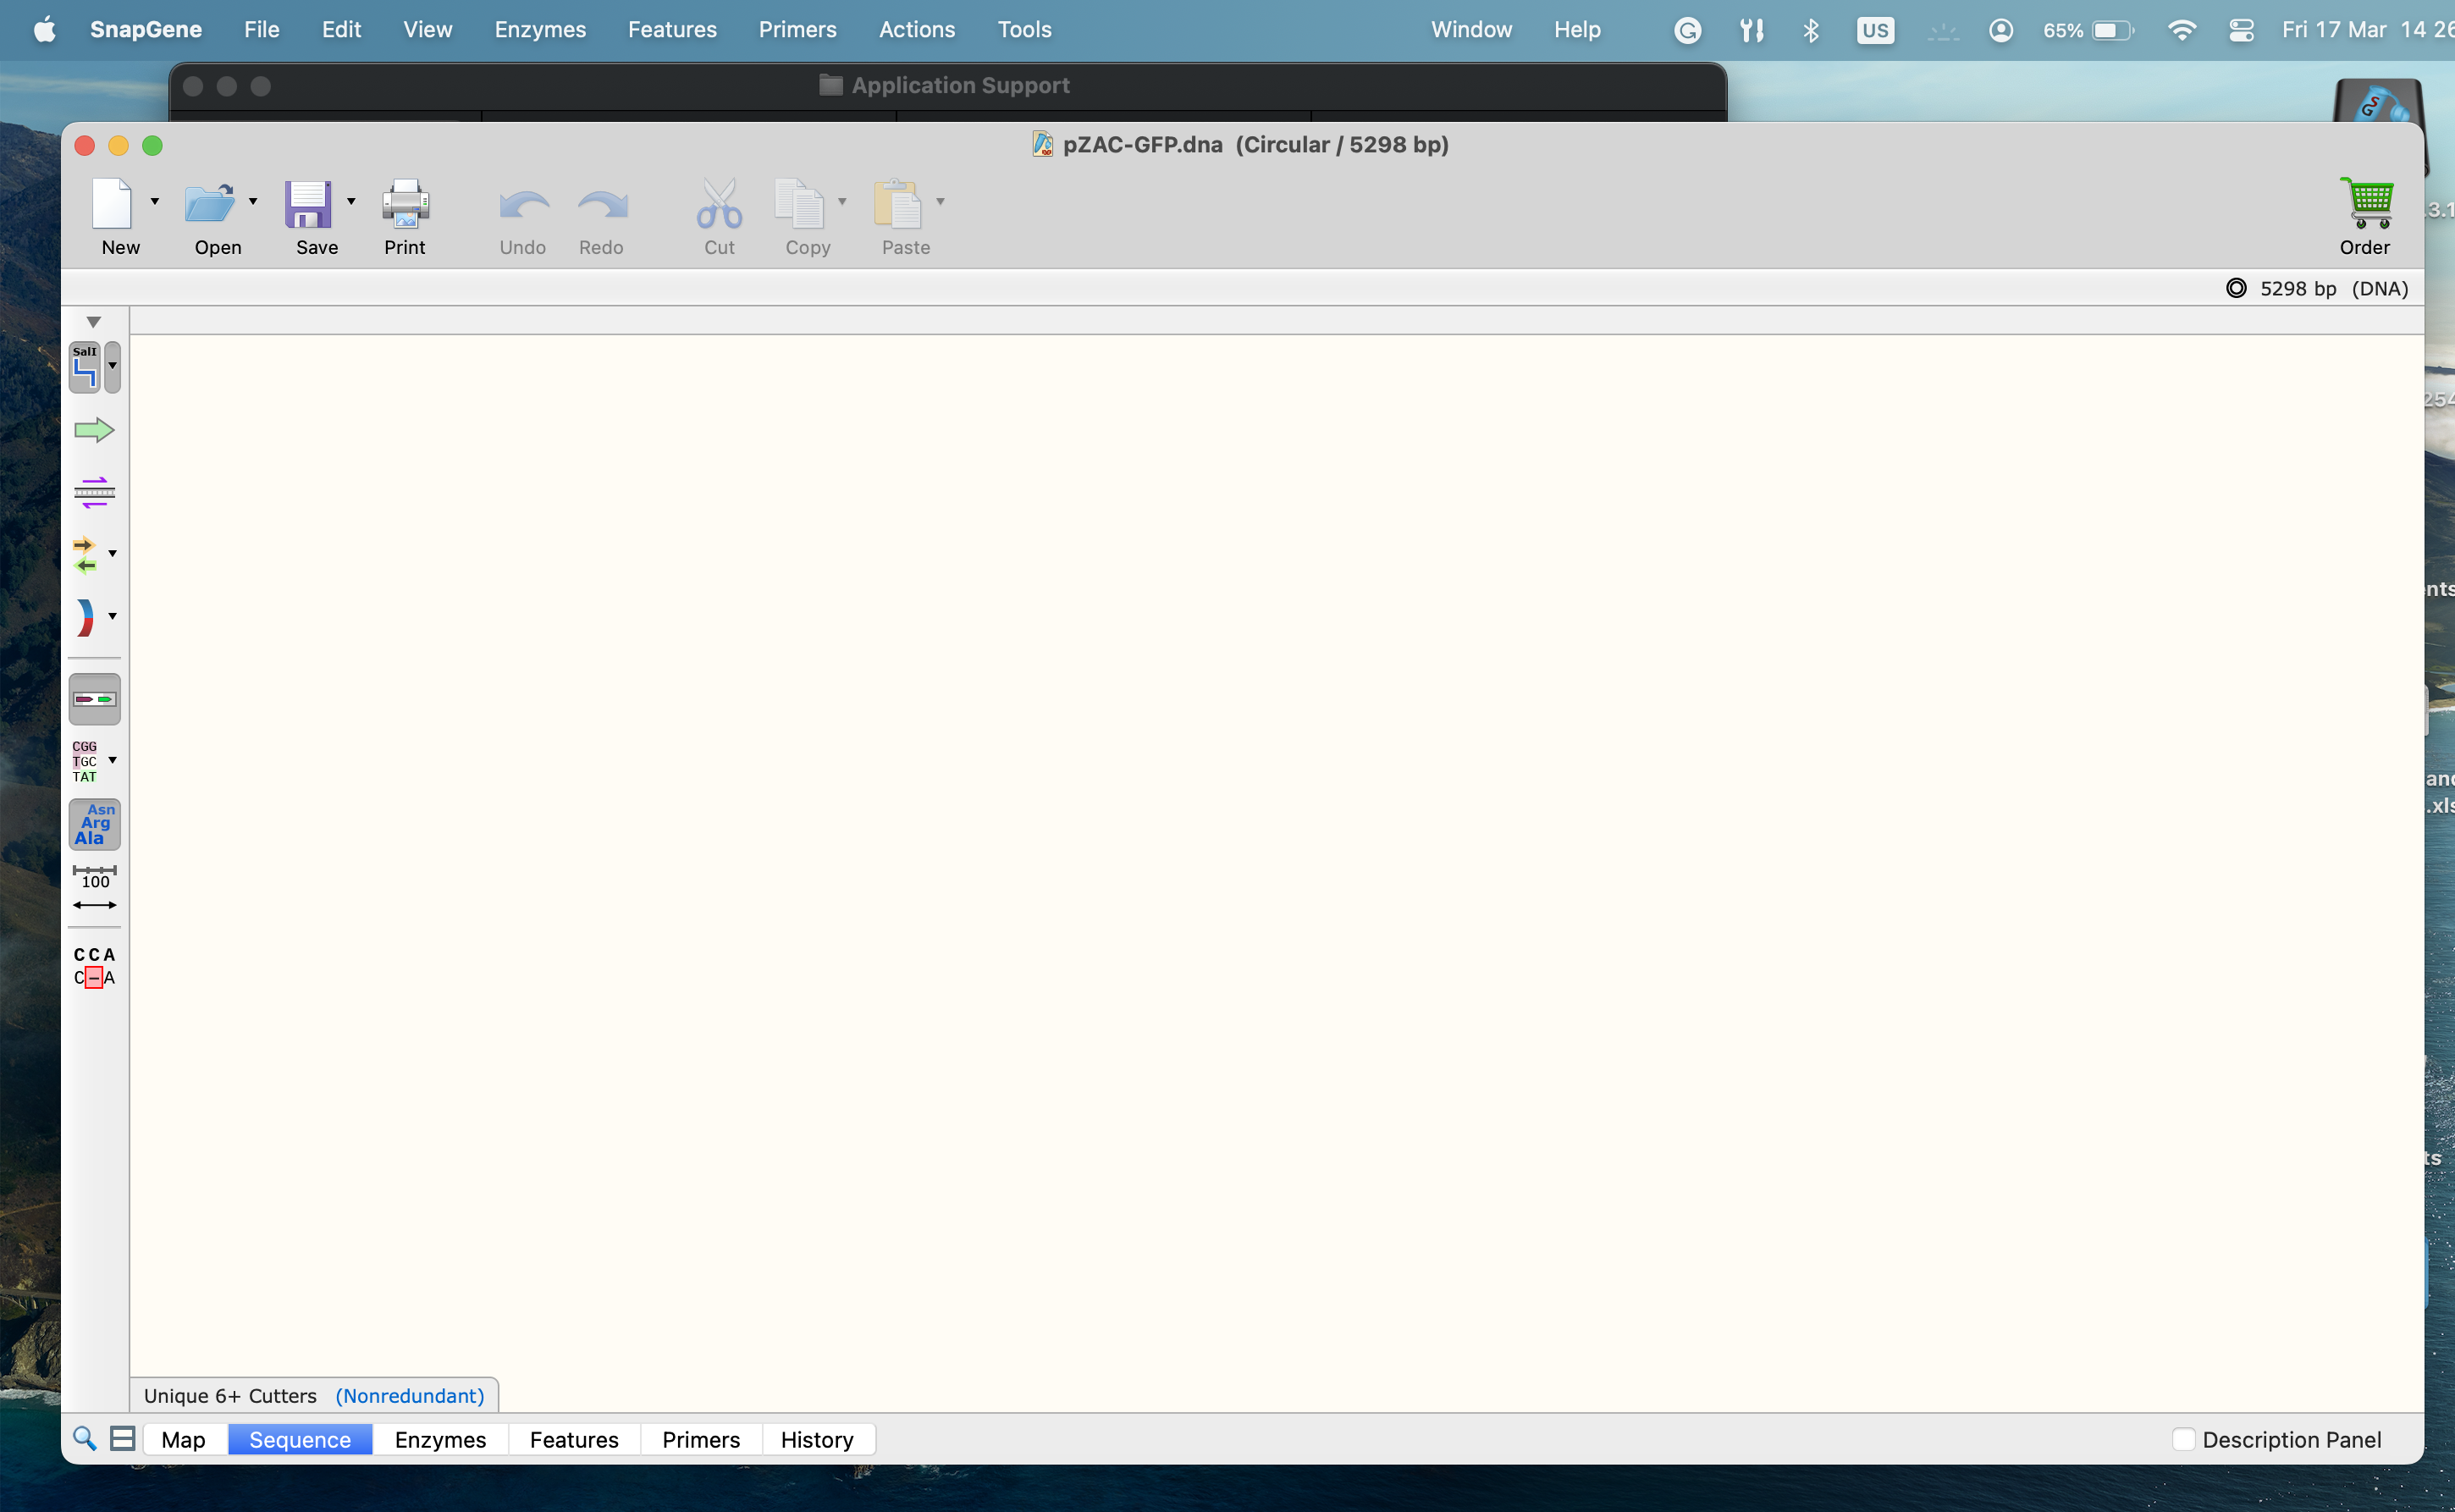Screen dimensions: 2455x1512
Task: Collapse the side toolbar with the triangle
Action: tap(93, 322)
